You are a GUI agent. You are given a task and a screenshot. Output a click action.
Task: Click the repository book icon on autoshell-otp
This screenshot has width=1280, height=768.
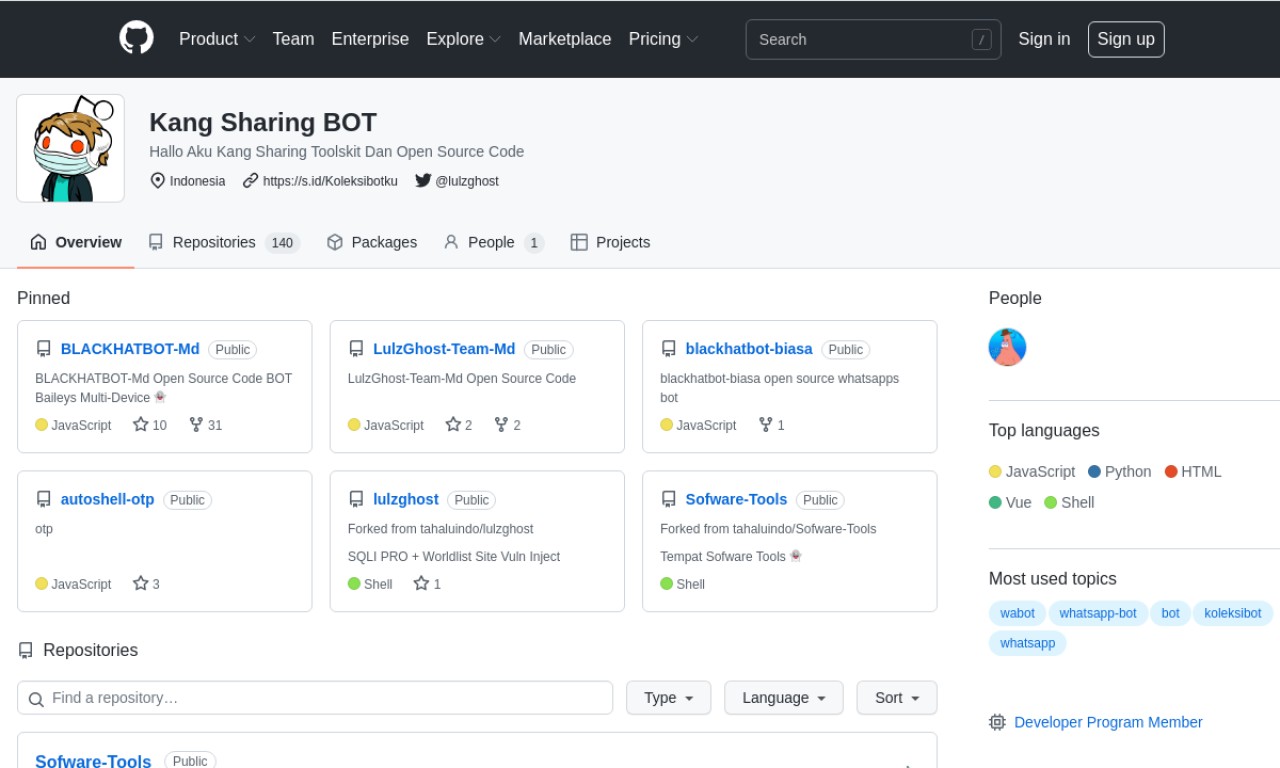point(43,498)
